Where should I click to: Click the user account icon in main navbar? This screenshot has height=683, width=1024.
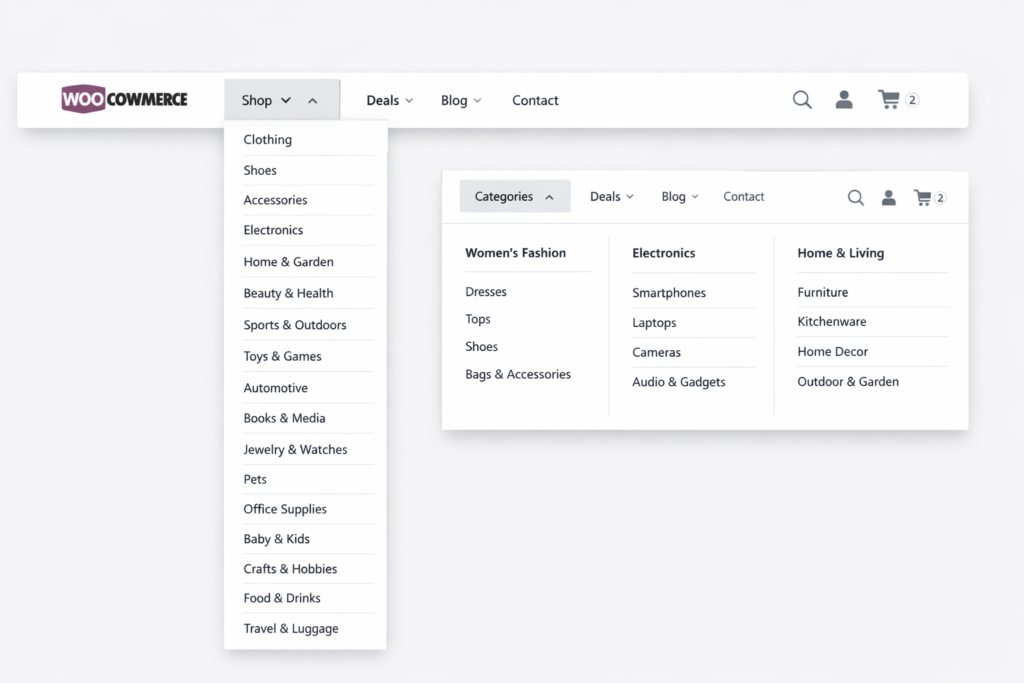pyautogui.click(x=844, y=100)
